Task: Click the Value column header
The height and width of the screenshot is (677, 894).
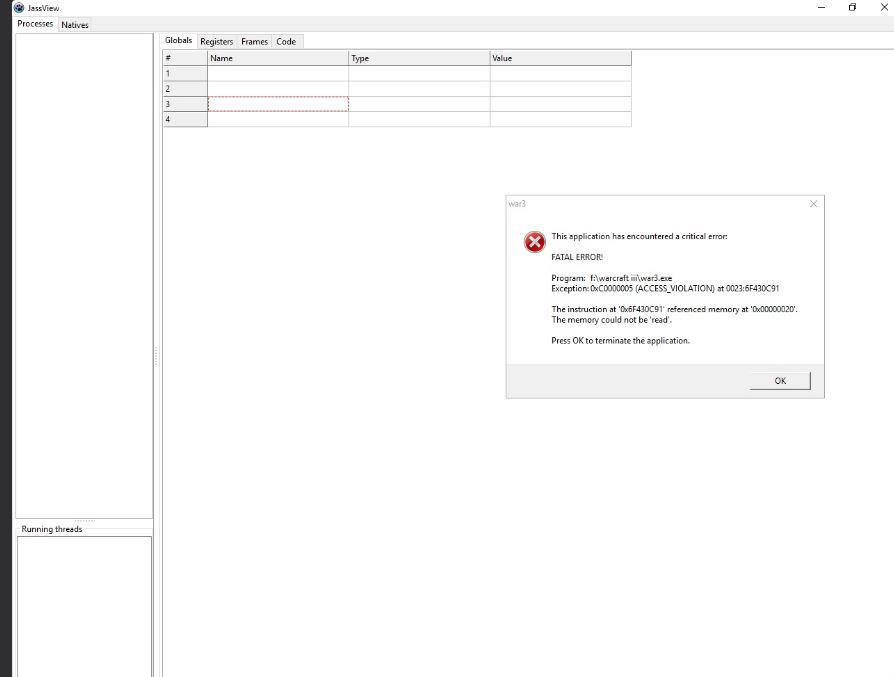Action: [x=560, y=58]
